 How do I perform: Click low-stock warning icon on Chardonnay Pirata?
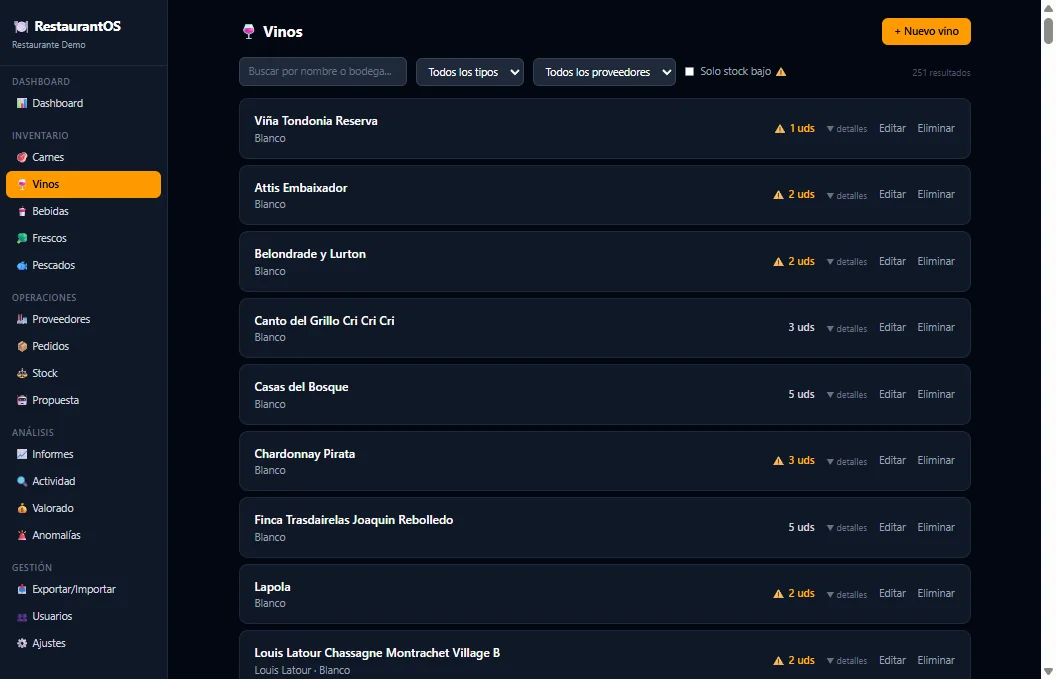[x=779, y=461]
